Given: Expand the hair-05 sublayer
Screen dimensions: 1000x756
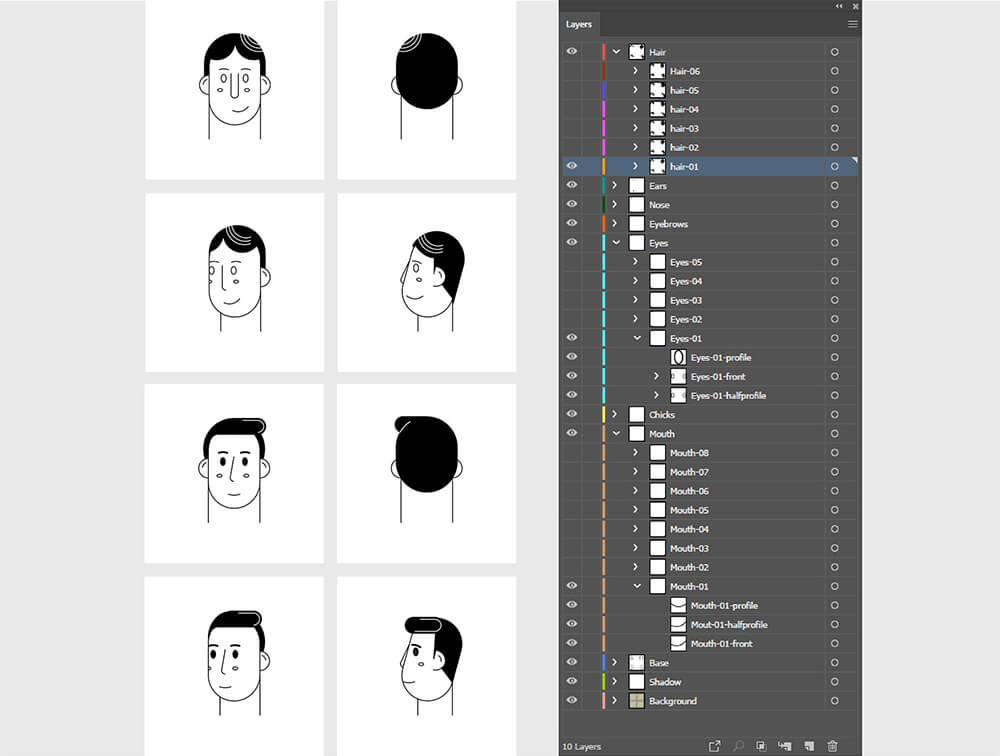Looking at the screenshot, I should click(635, 90).
